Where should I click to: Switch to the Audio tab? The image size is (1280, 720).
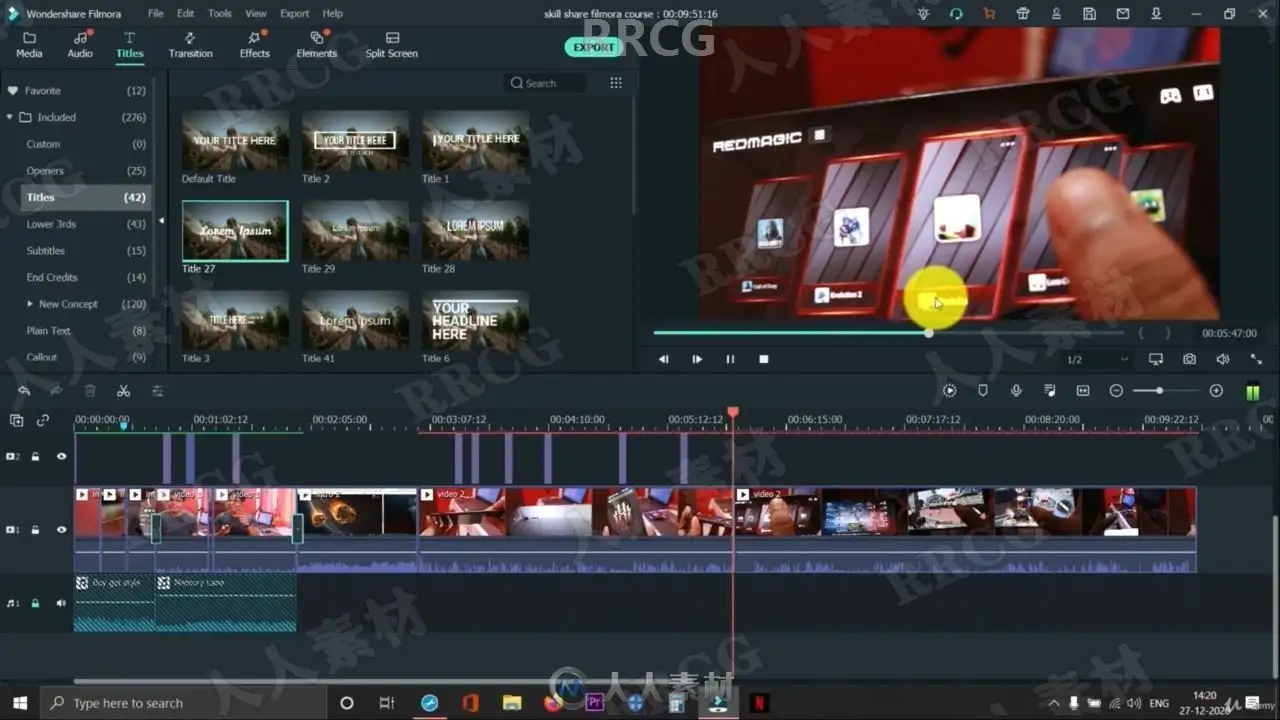[x=80, y=45]
